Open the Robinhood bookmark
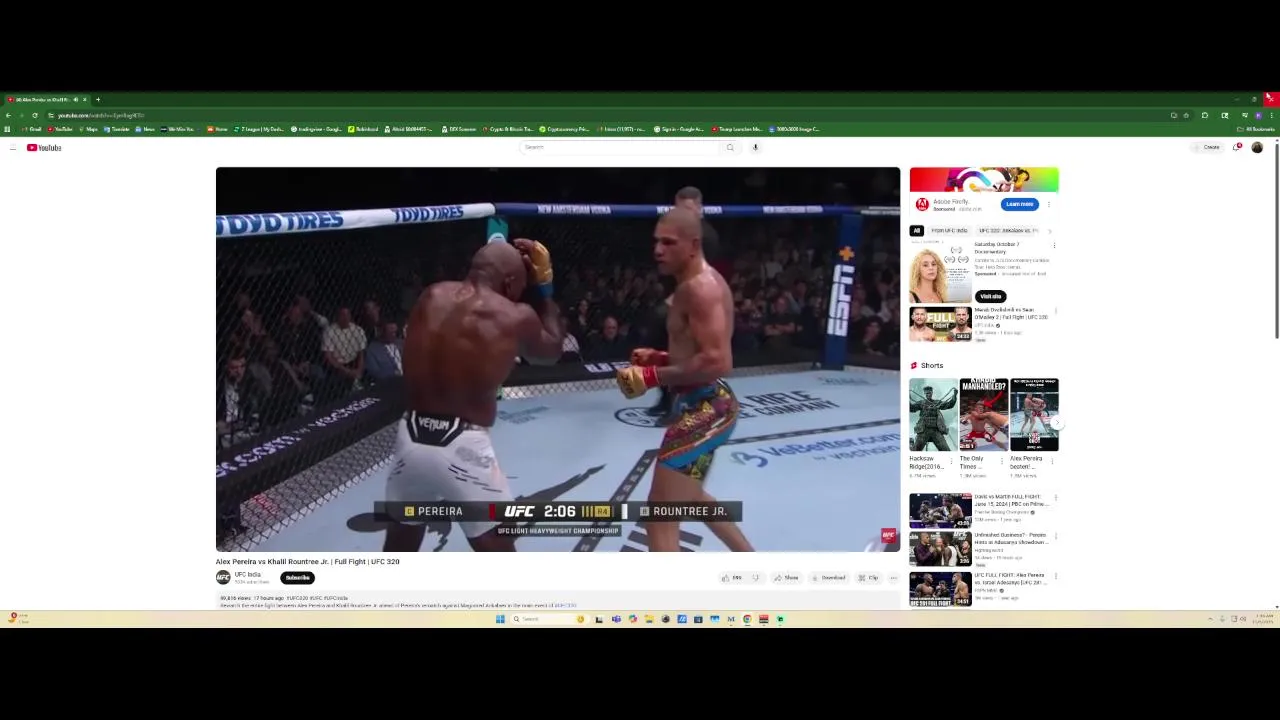1280x720 pixels. (364, 129)
